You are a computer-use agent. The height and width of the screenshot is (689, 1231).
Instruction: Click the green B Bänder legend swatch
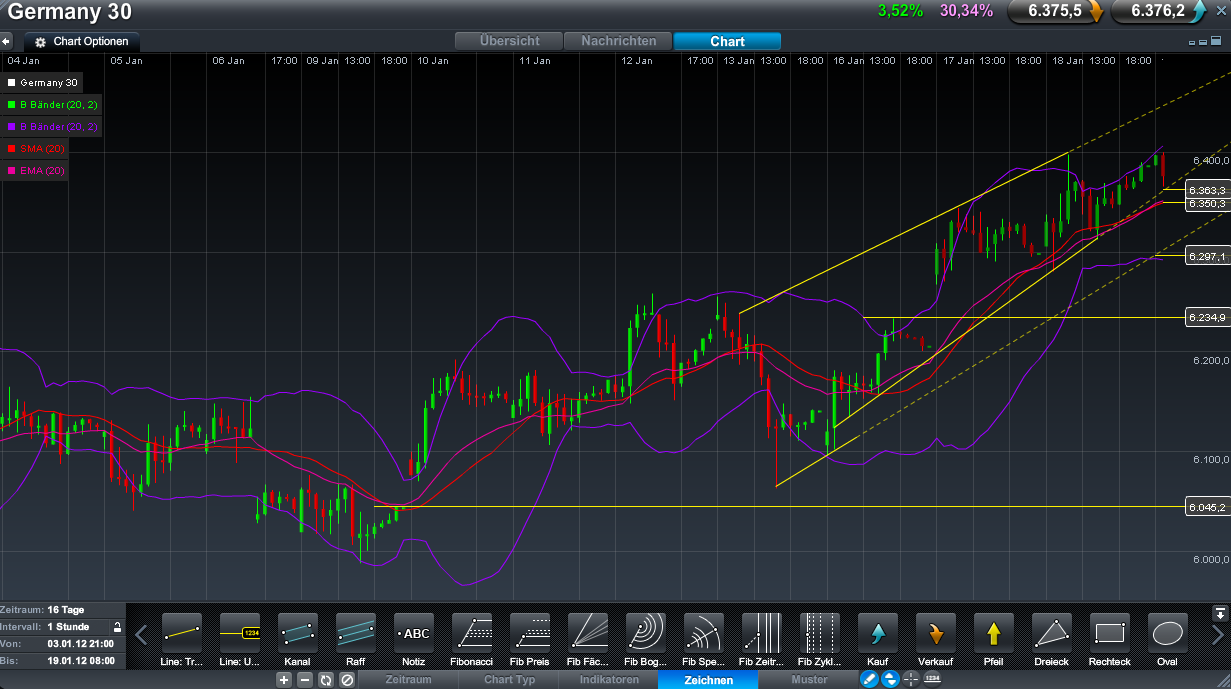[x=9, y=104]
